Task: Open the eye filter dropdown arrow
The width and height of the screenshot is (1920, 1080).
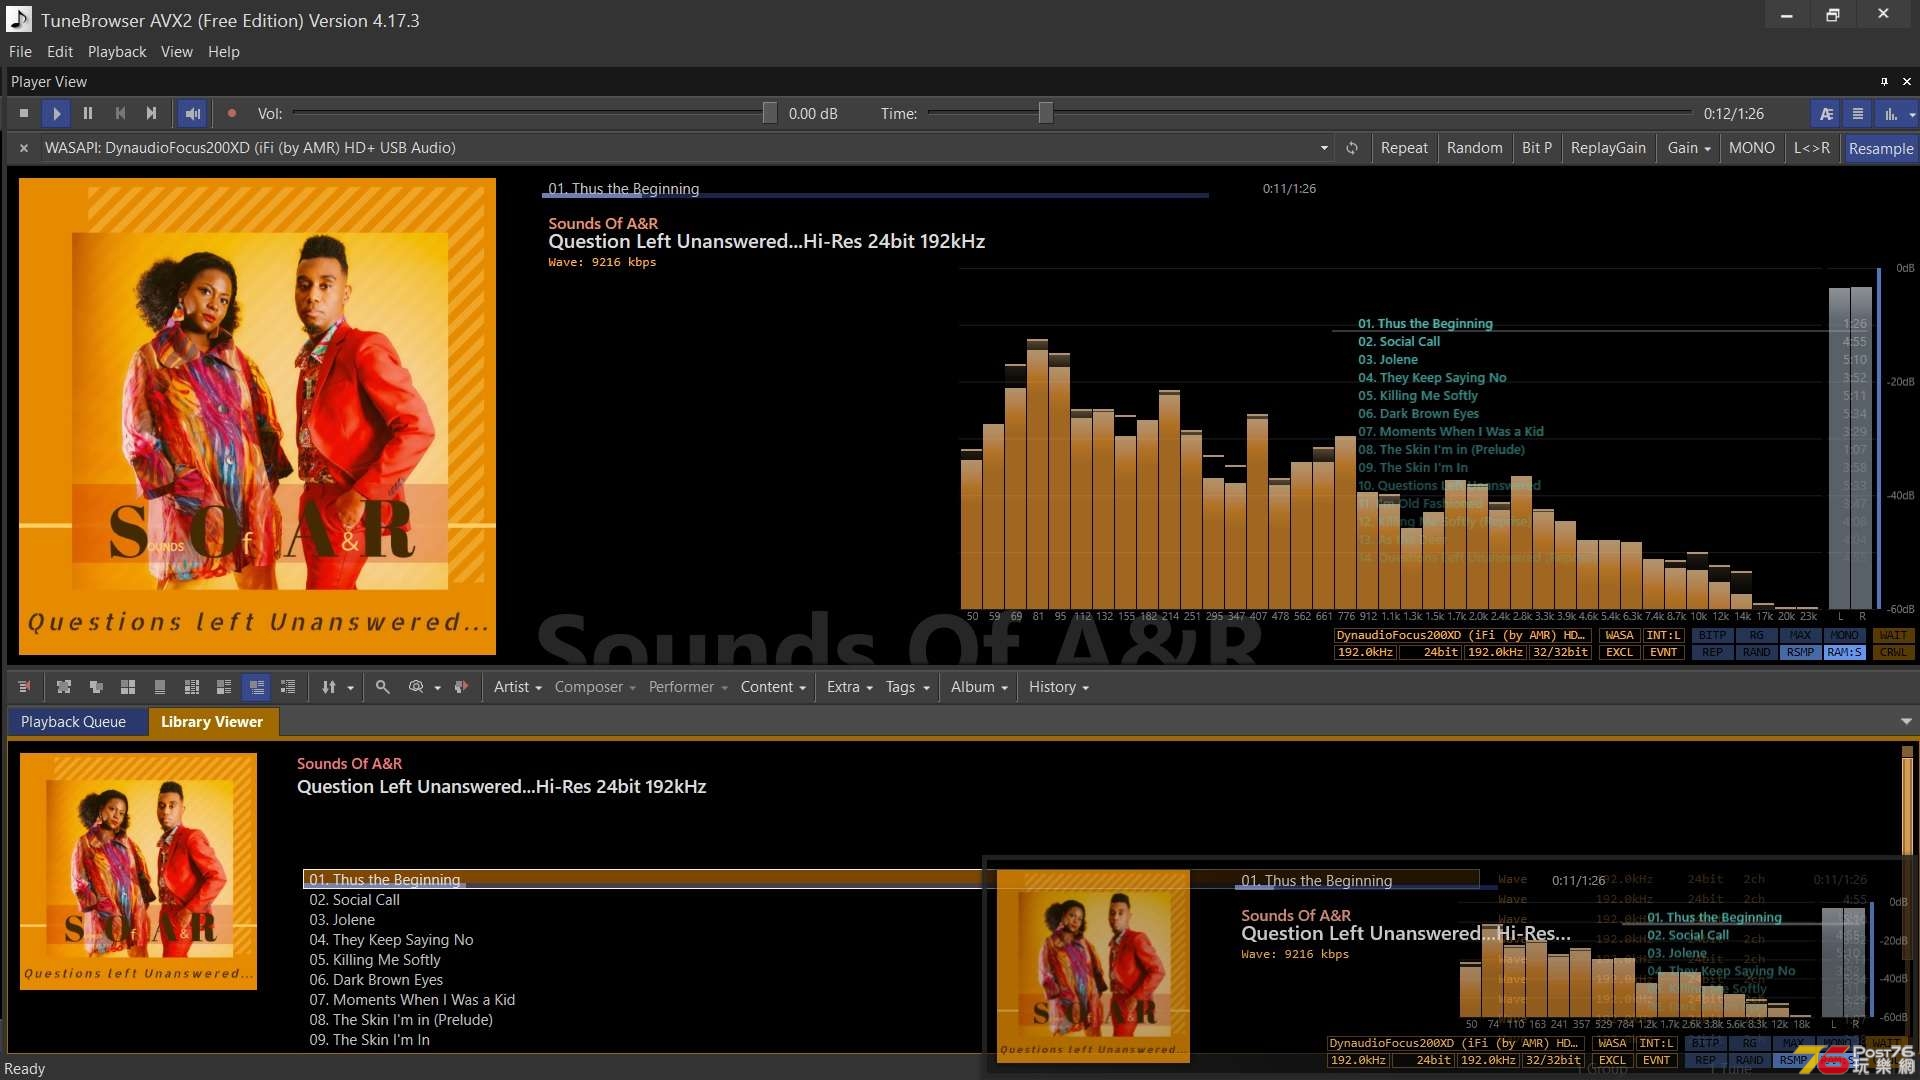Action: [438, 688]
